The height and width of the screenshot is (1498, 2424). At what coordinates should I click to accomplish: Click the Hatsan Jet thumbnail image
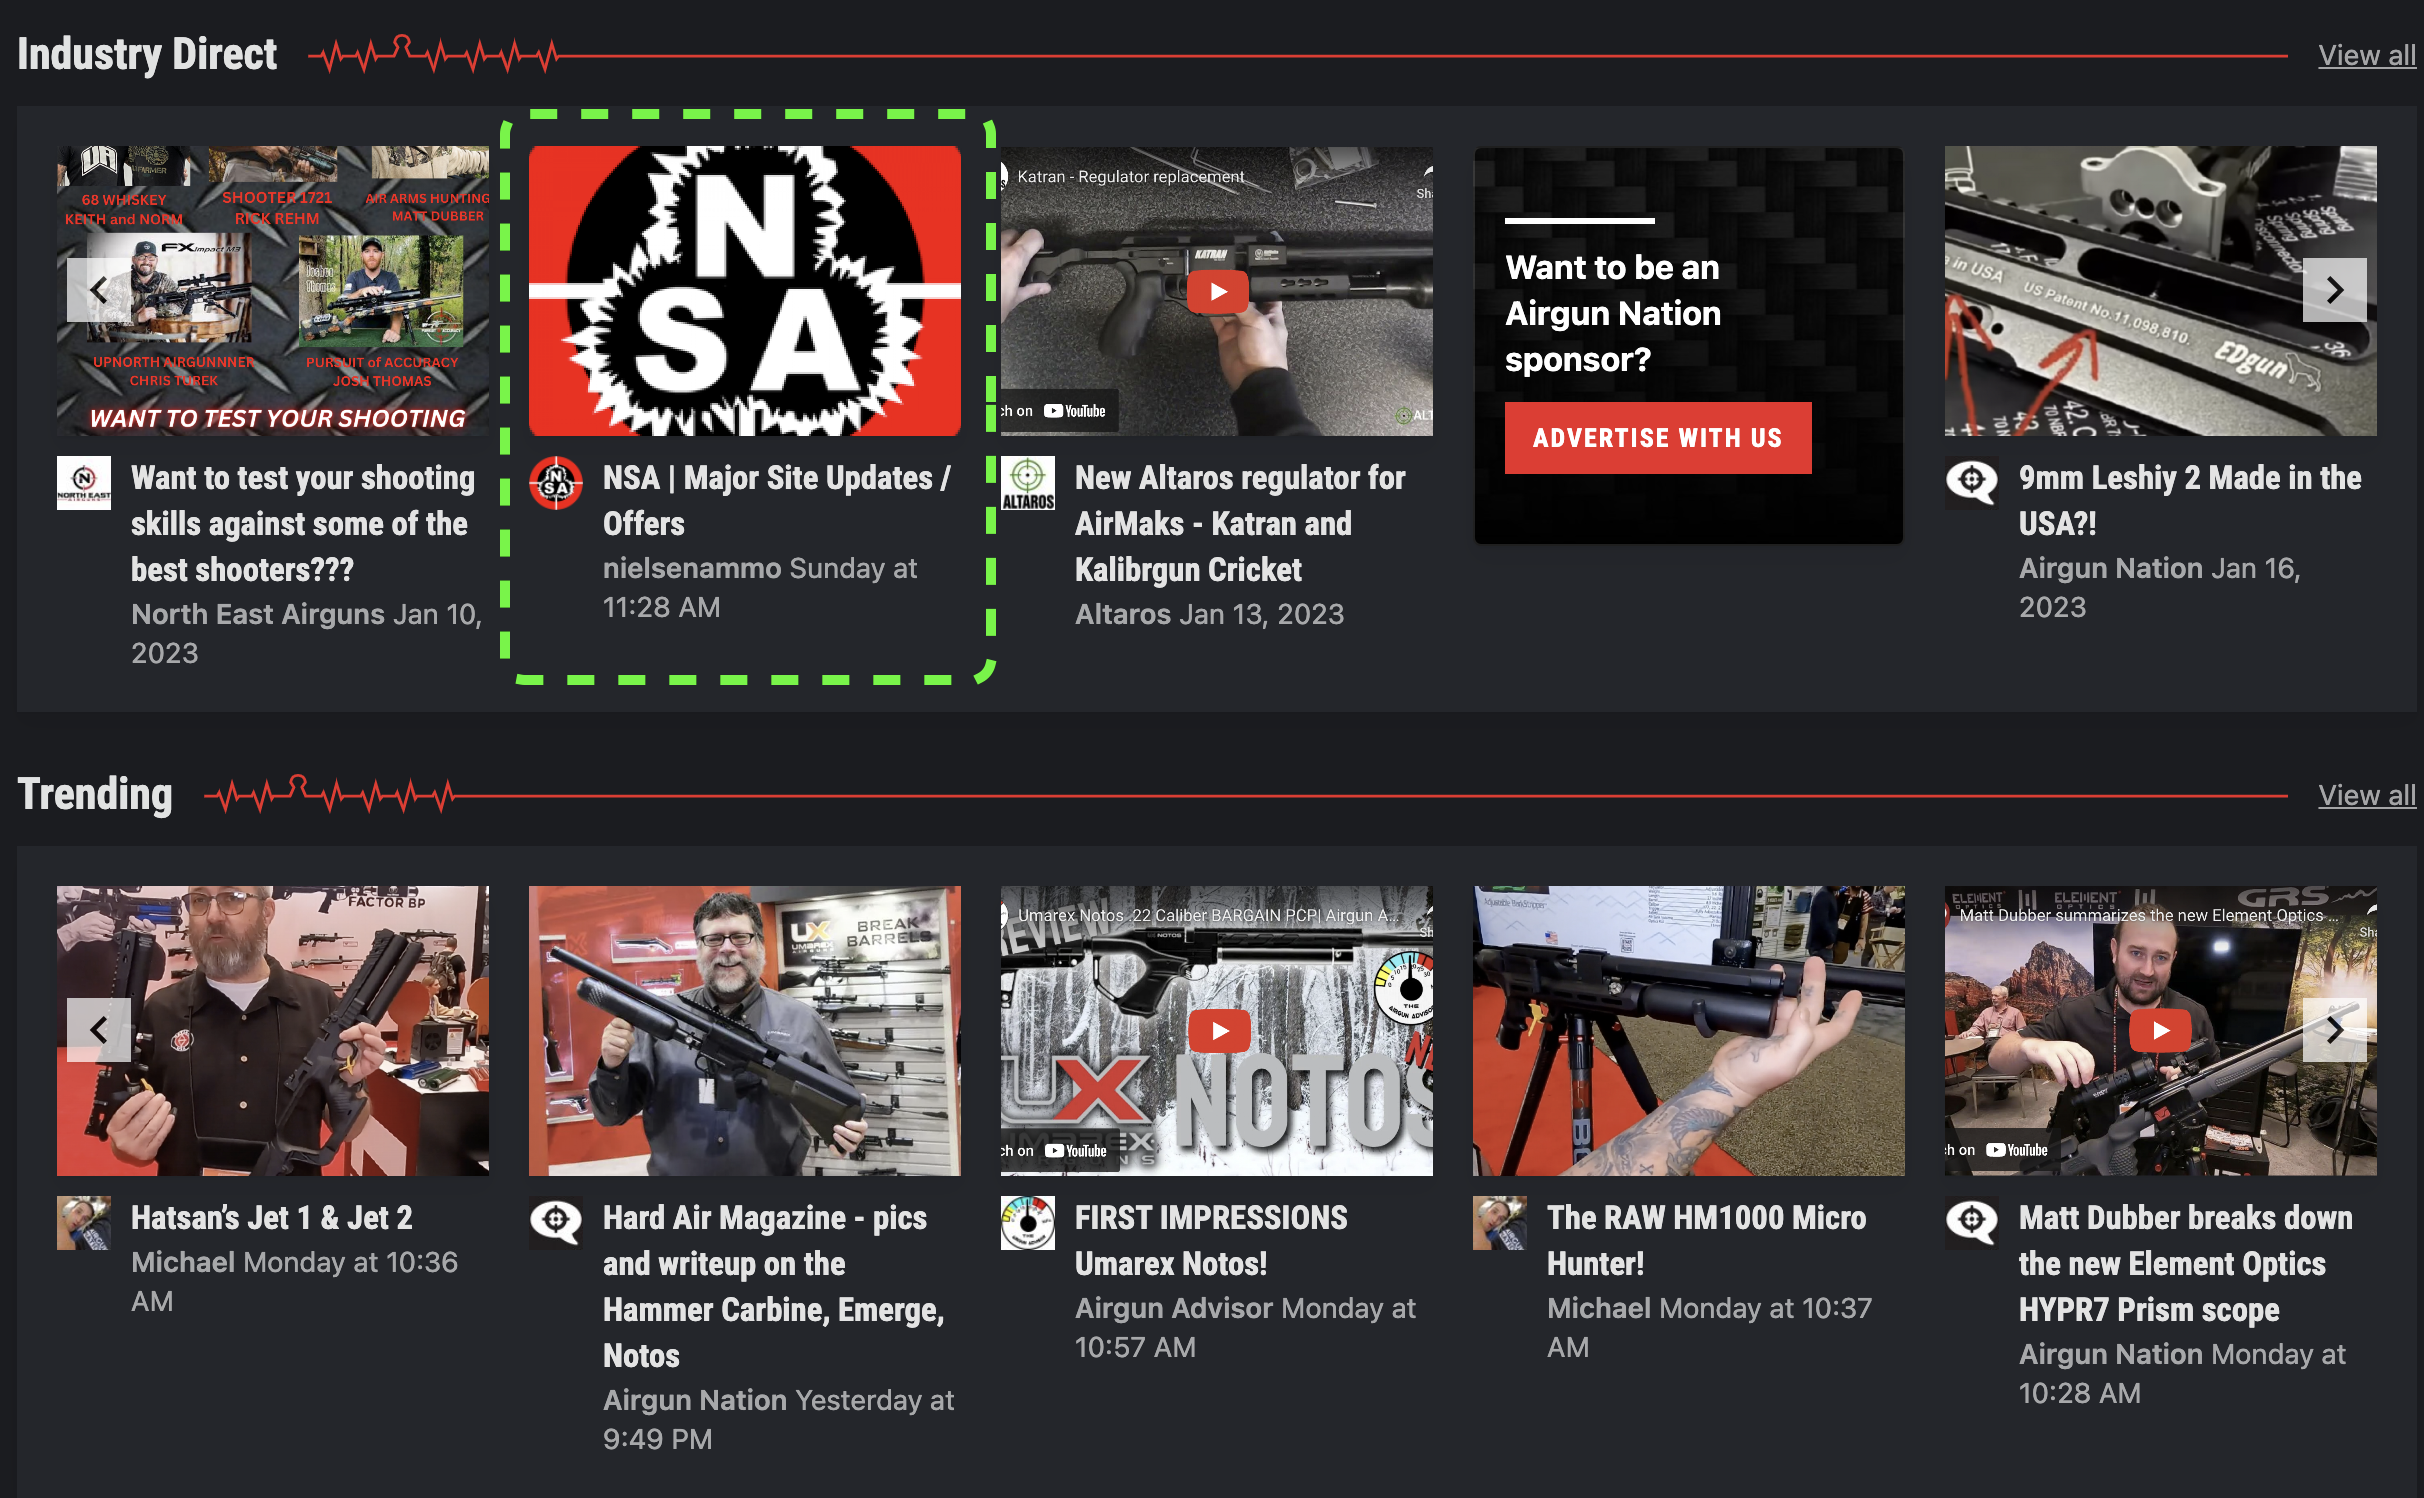click(x=273, y=1031)
